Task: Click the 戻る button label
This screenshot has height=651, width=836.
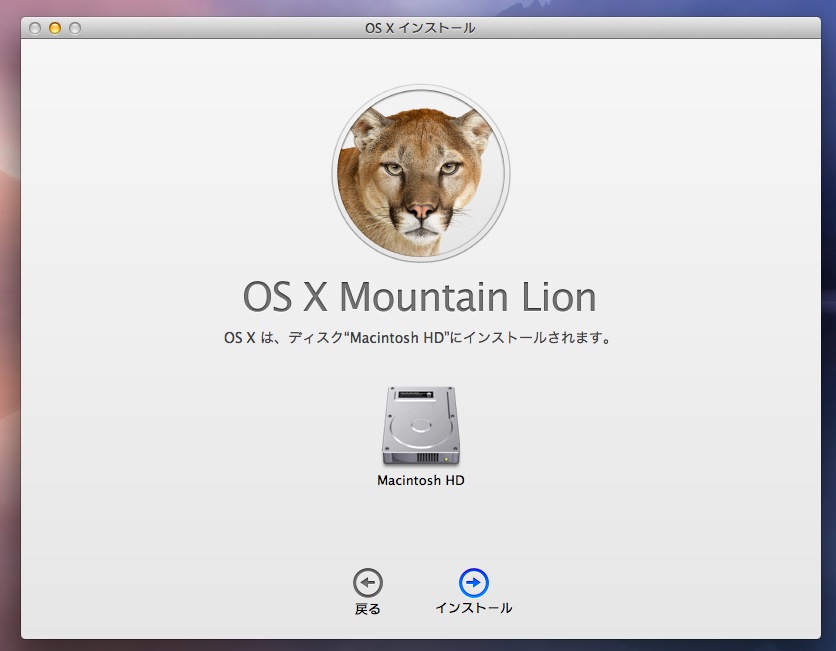Action: coord(367,608)
